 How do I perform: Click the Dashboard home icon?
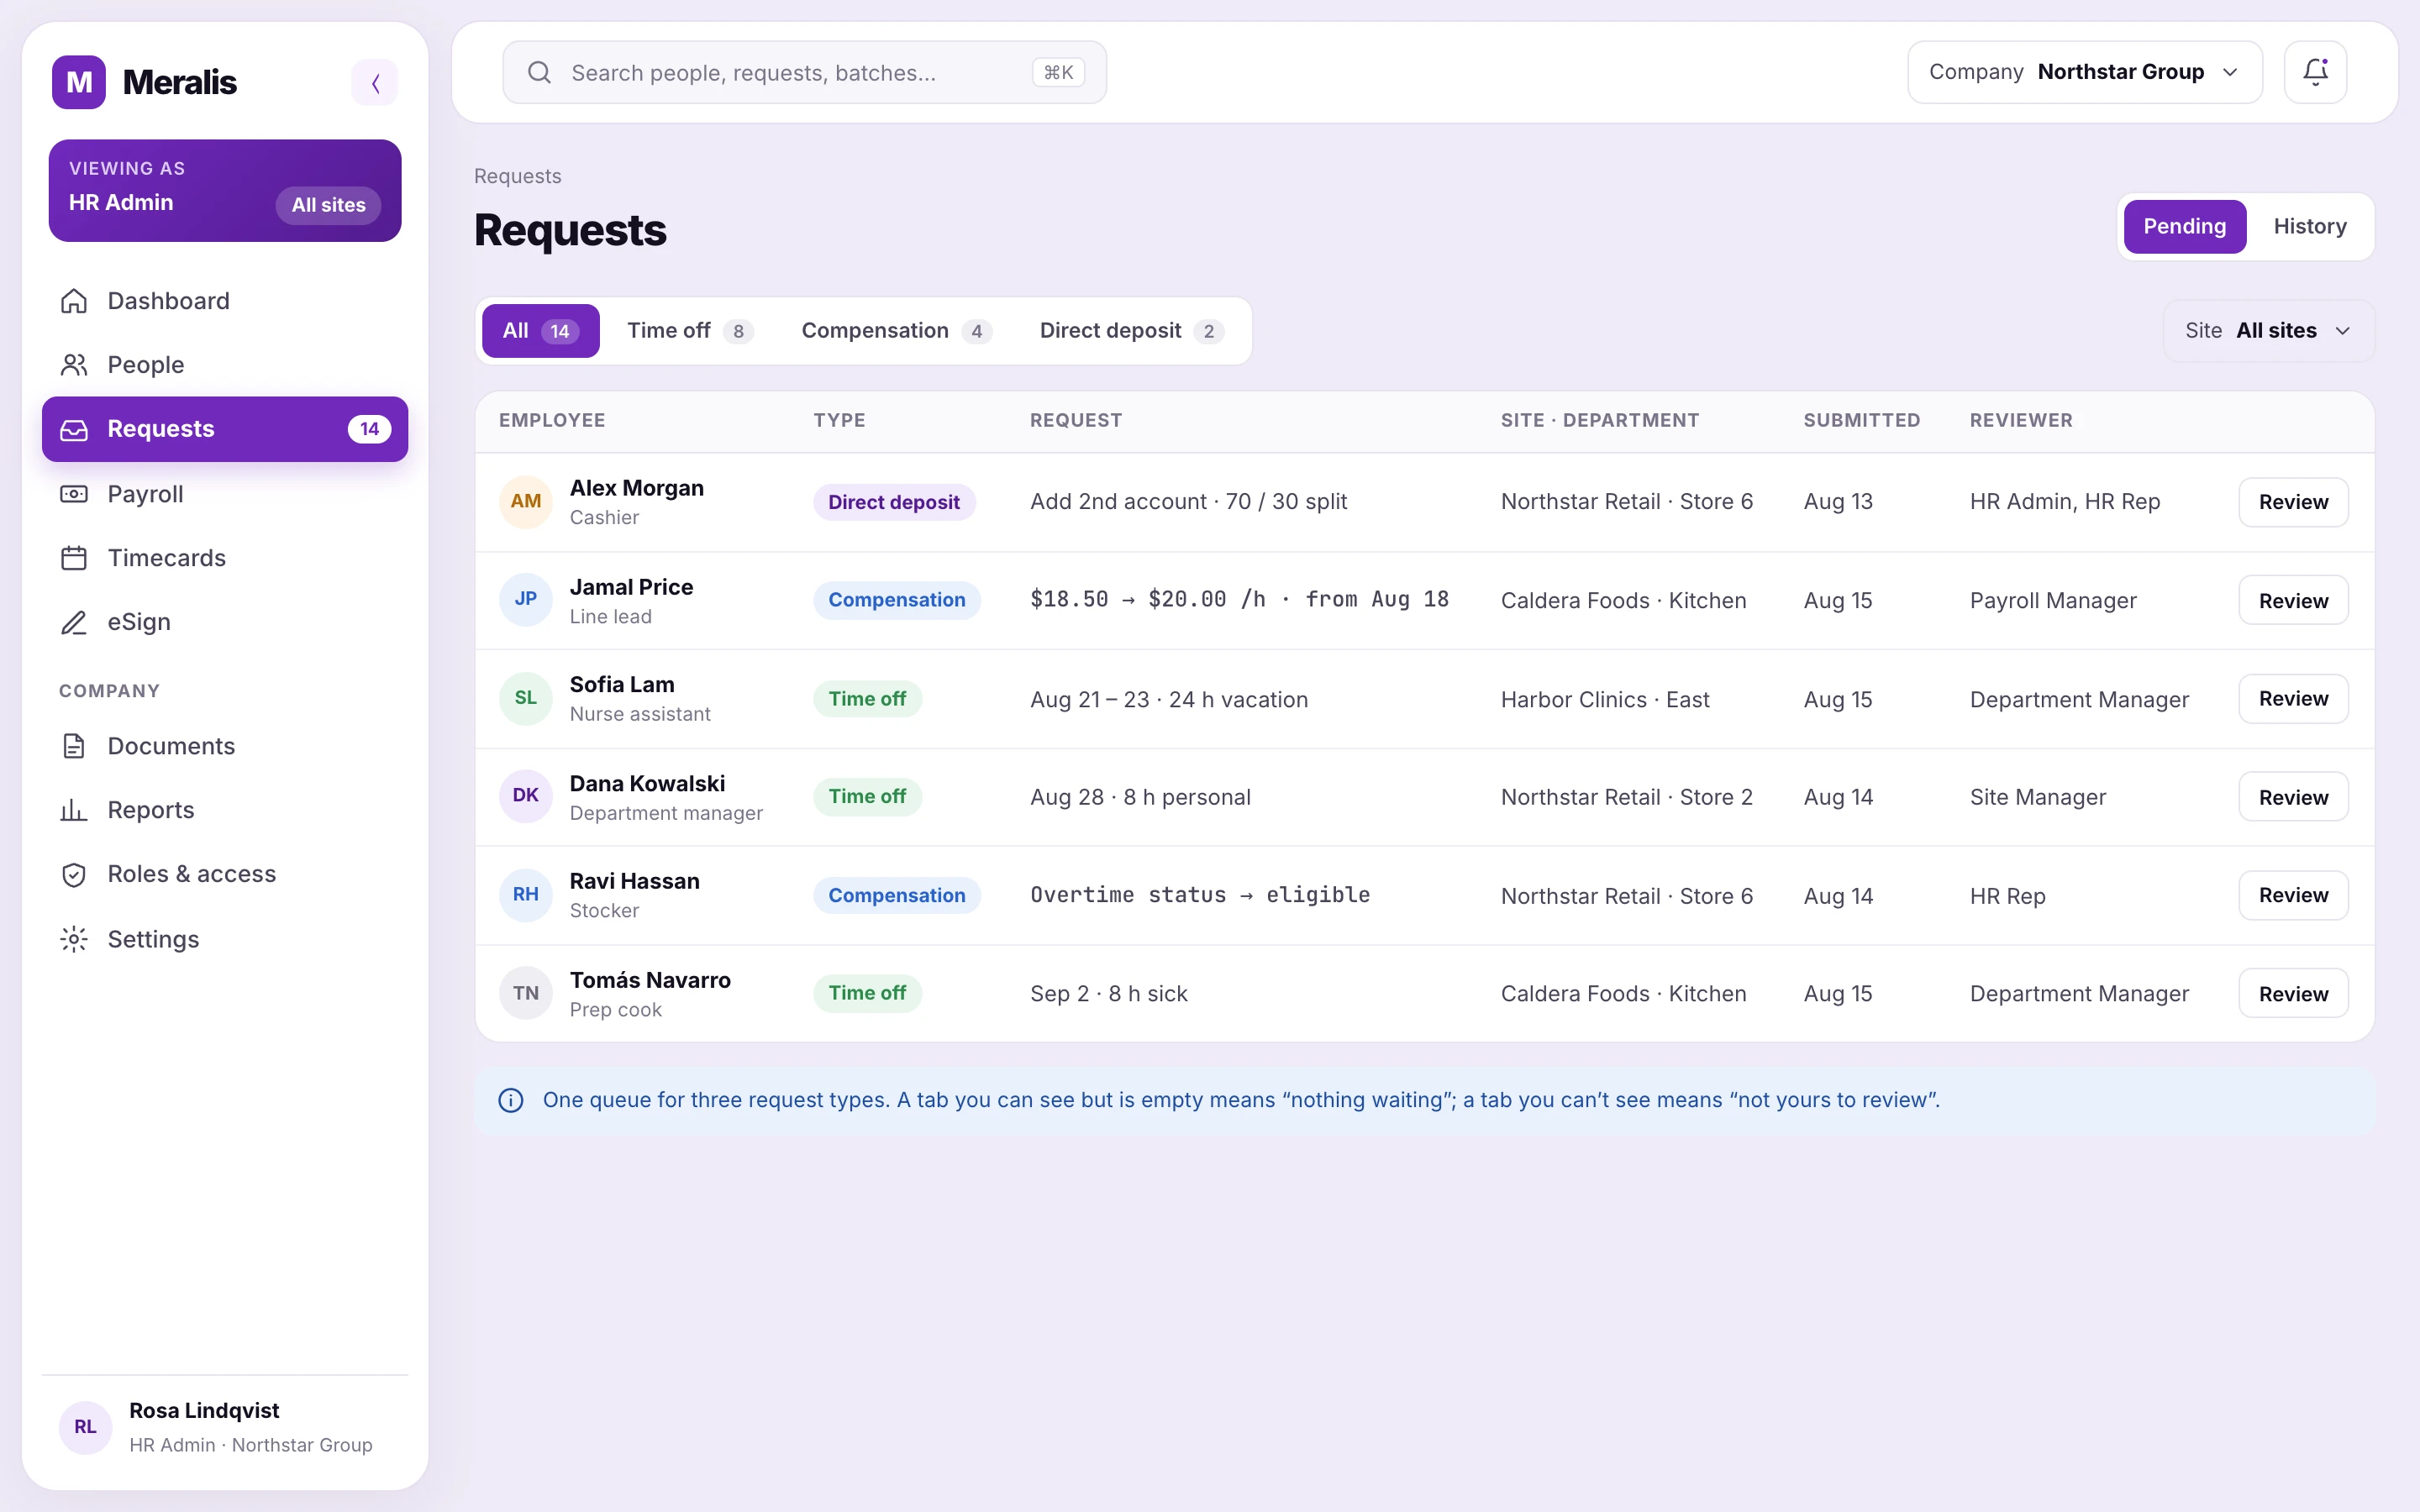pos(74,301)
